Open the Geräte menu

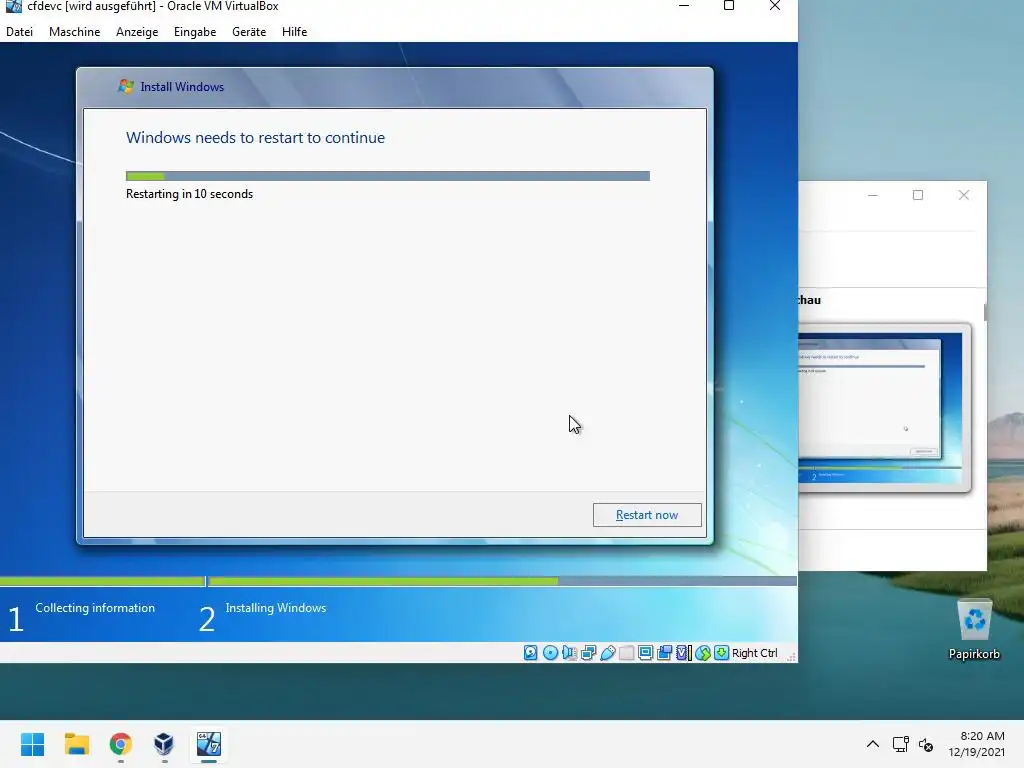tap(249, 31)
